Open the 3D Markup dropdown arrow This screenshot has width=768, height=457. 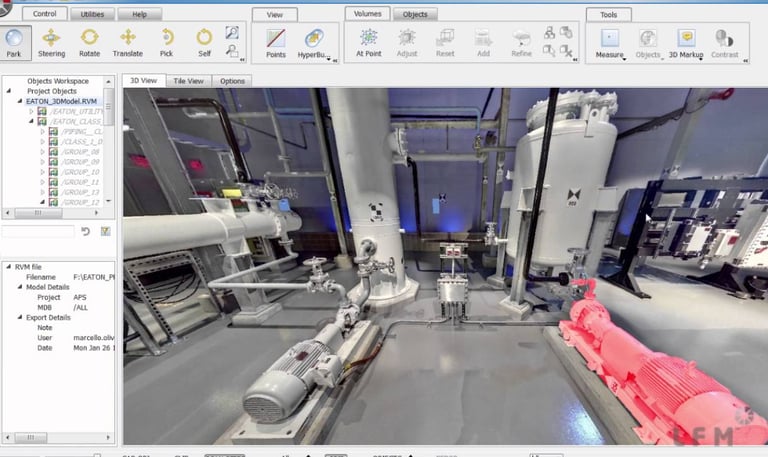click(x=701, y=59)
